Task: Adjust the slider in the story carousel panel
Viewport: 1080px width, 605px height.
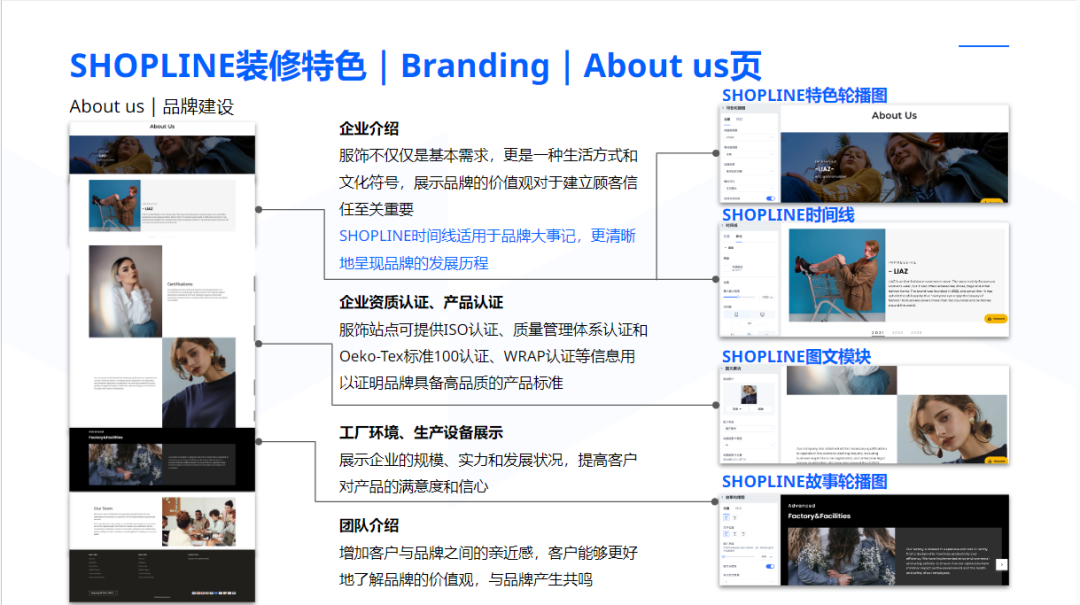Action: 739,557
